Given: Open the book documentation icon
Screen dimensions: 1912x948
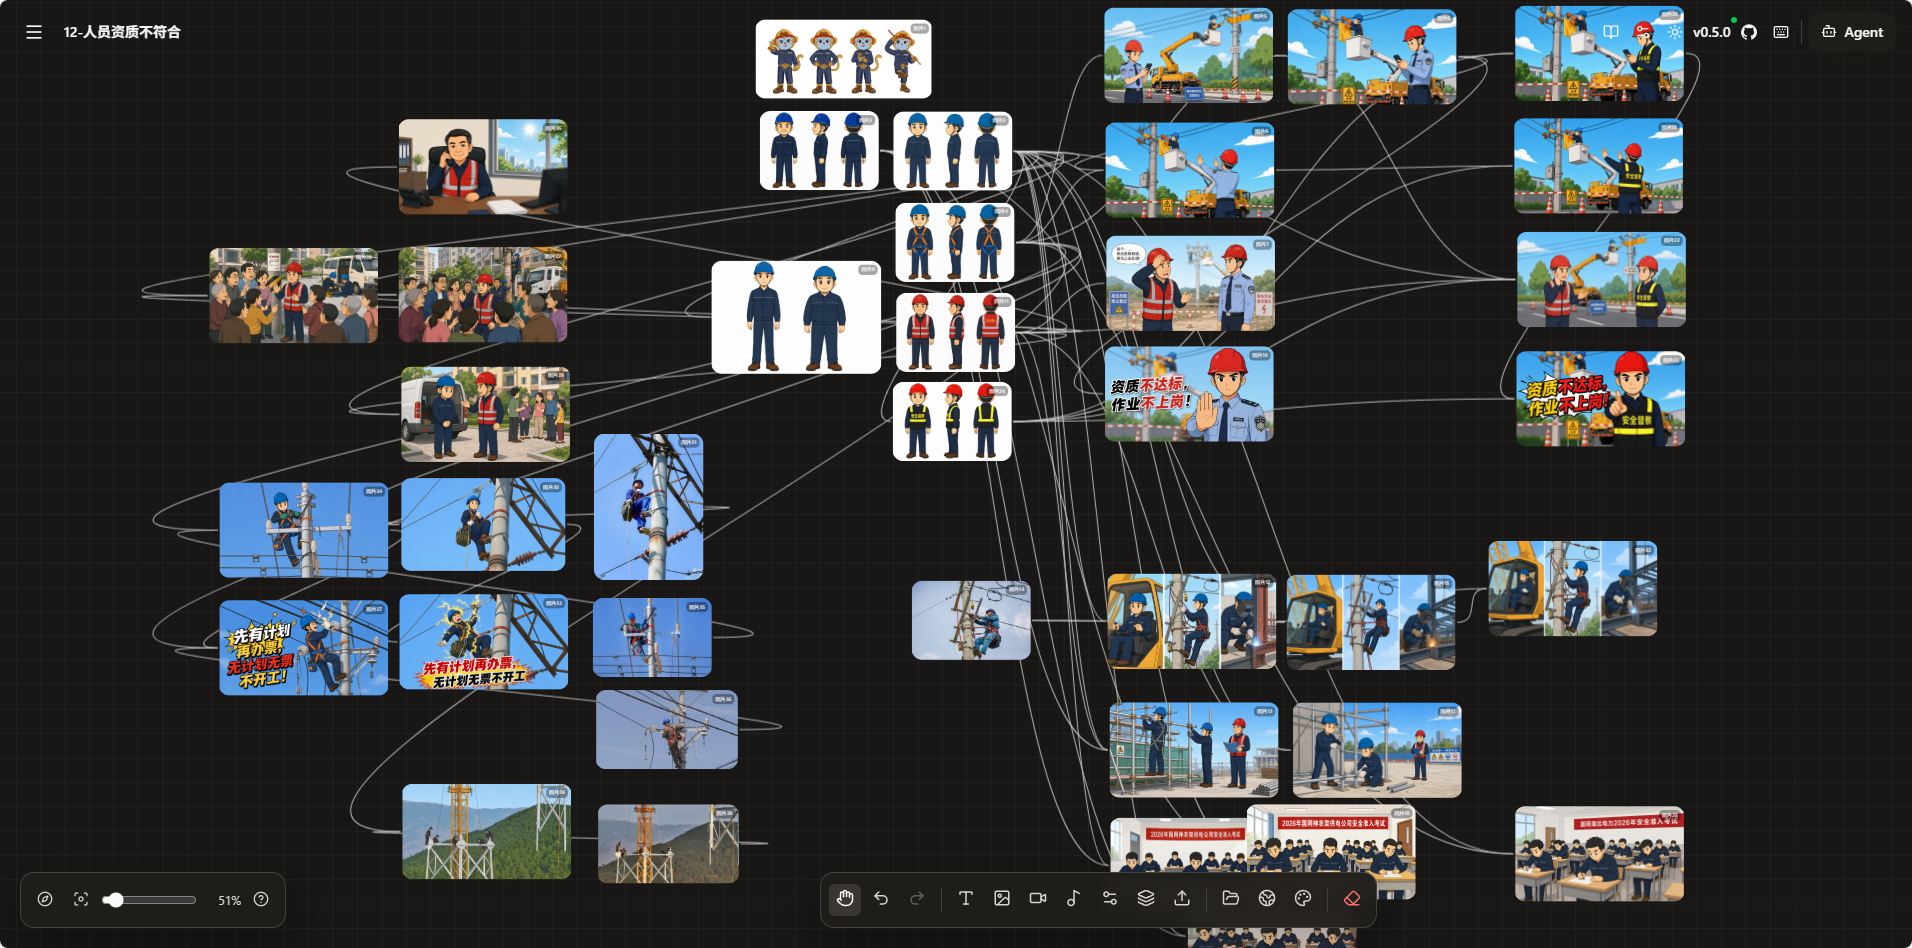Looking at the screenshot, I should pyautogui.click(x=1611, y=32).
